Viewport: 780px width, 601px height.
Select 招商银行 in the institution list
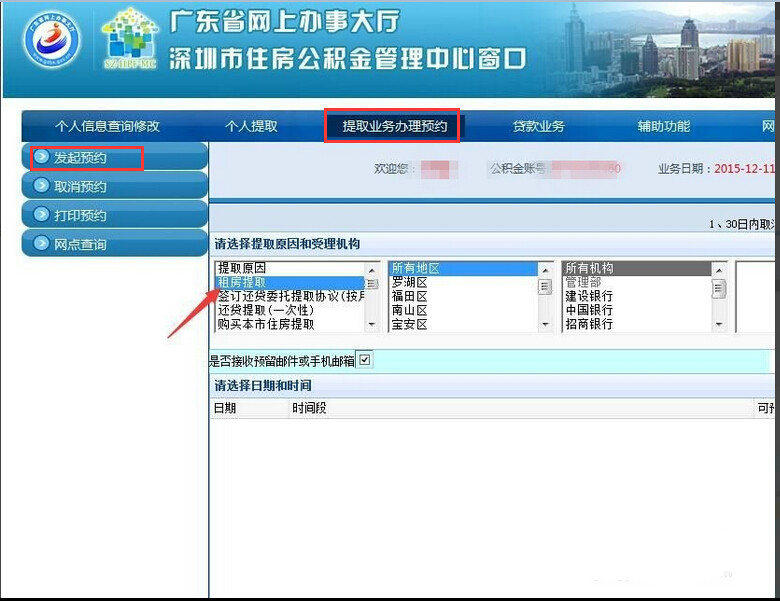click(x=637, y=324)
